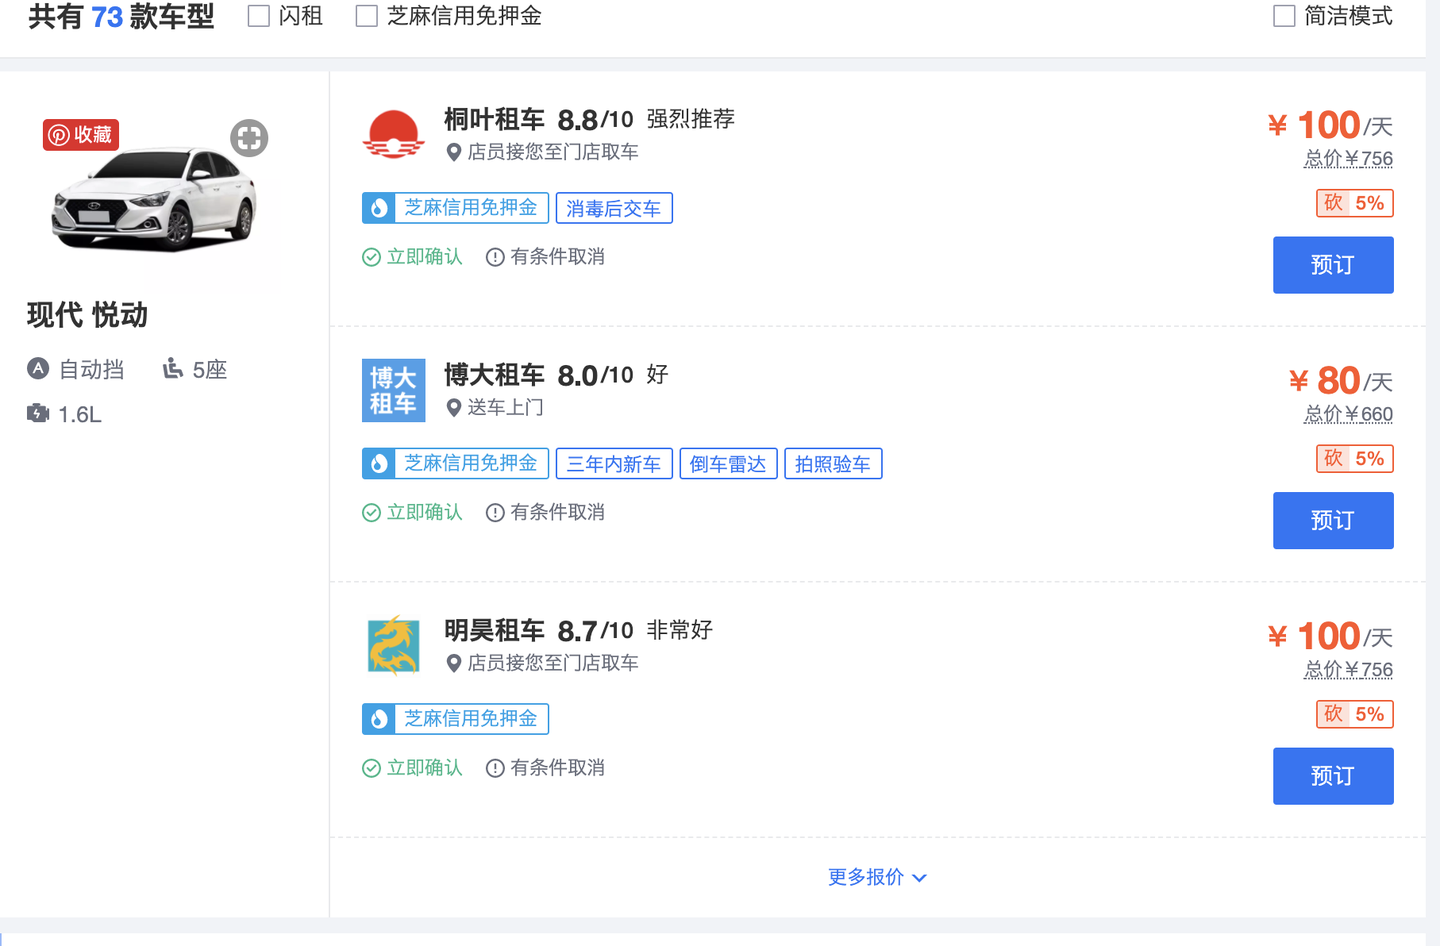
Task: Click the magnifier icon on car image
Action: click(x=249, y=138)
